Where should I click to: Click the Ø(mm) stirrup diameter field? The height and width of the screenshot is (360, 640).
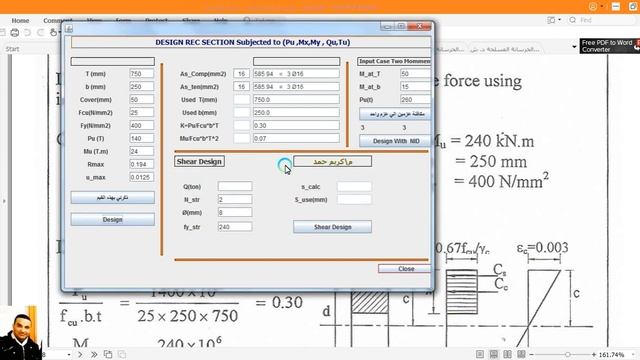(x=235, y=212)
